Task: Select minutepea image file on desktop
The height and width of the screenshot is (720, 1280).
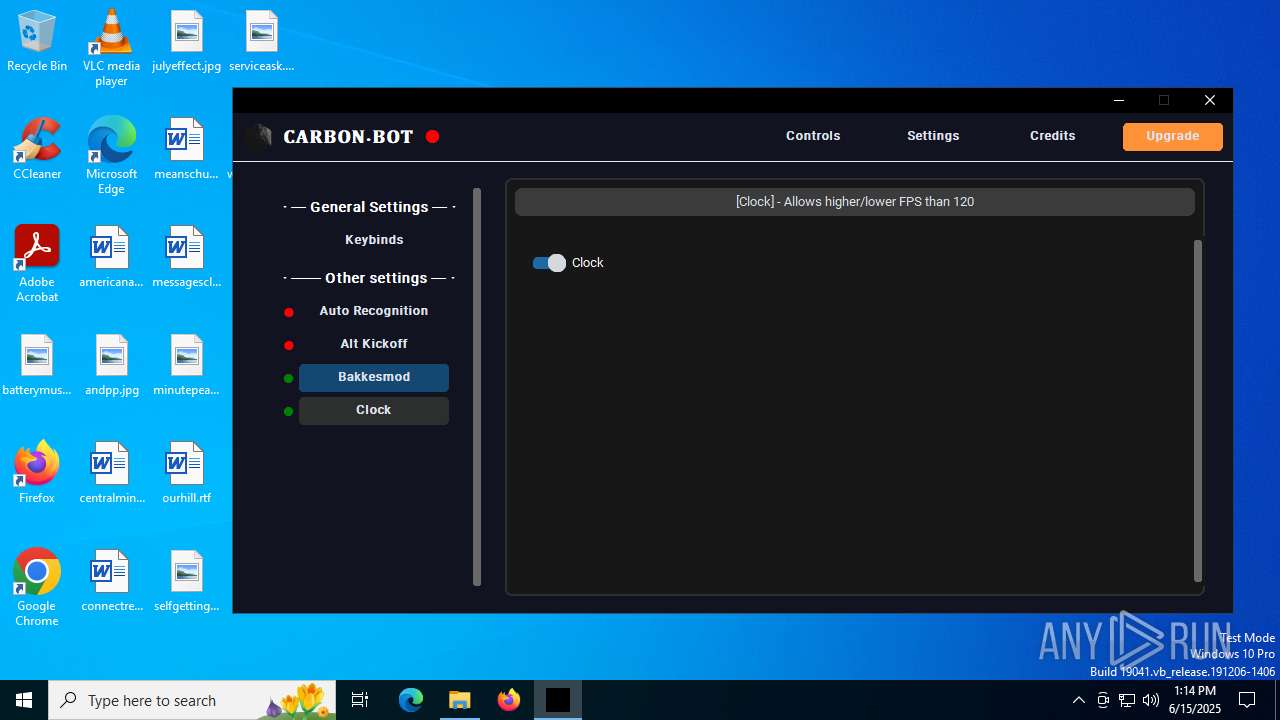Action: (x=186, y=366)
